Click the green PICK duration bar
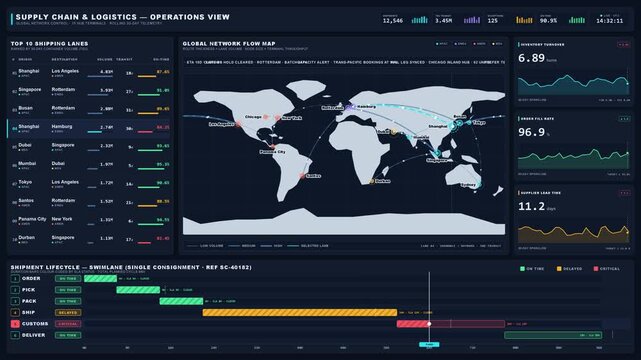The width and height of the screenshot is (641, 360). pos(138,290)
